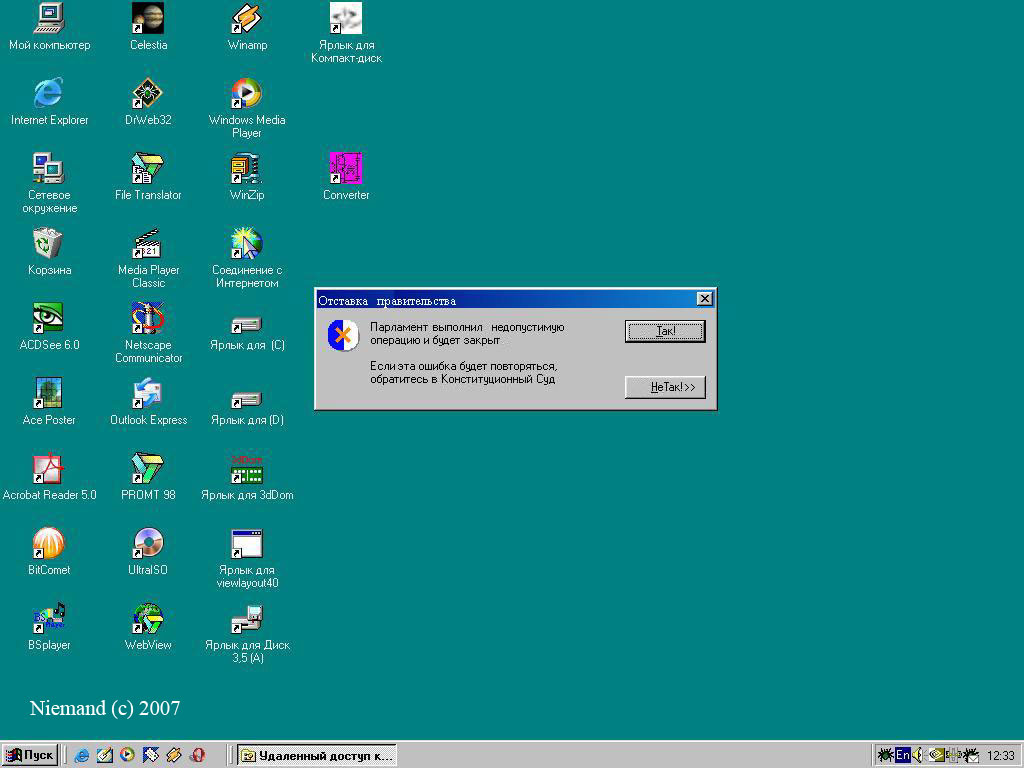This screenshot has height=768, width=1024.
Task: Open the Пуск start menu
Action: [30, 755]
